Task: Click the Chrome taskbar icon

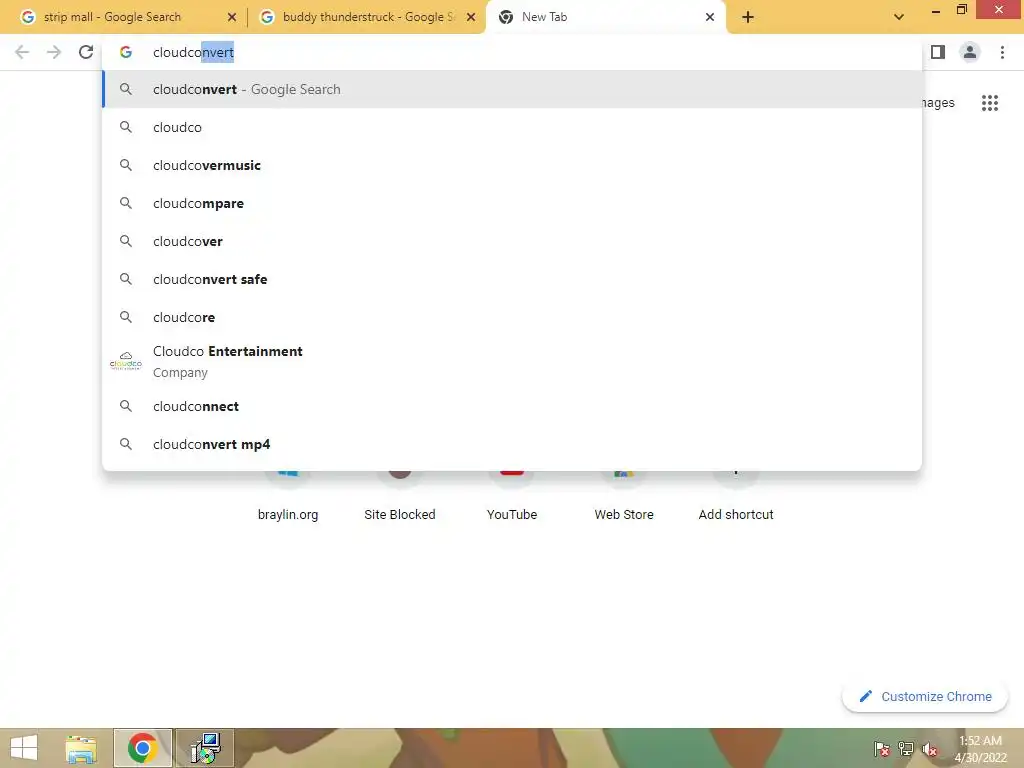Action: pyautogui.click(x=142, y=748)
